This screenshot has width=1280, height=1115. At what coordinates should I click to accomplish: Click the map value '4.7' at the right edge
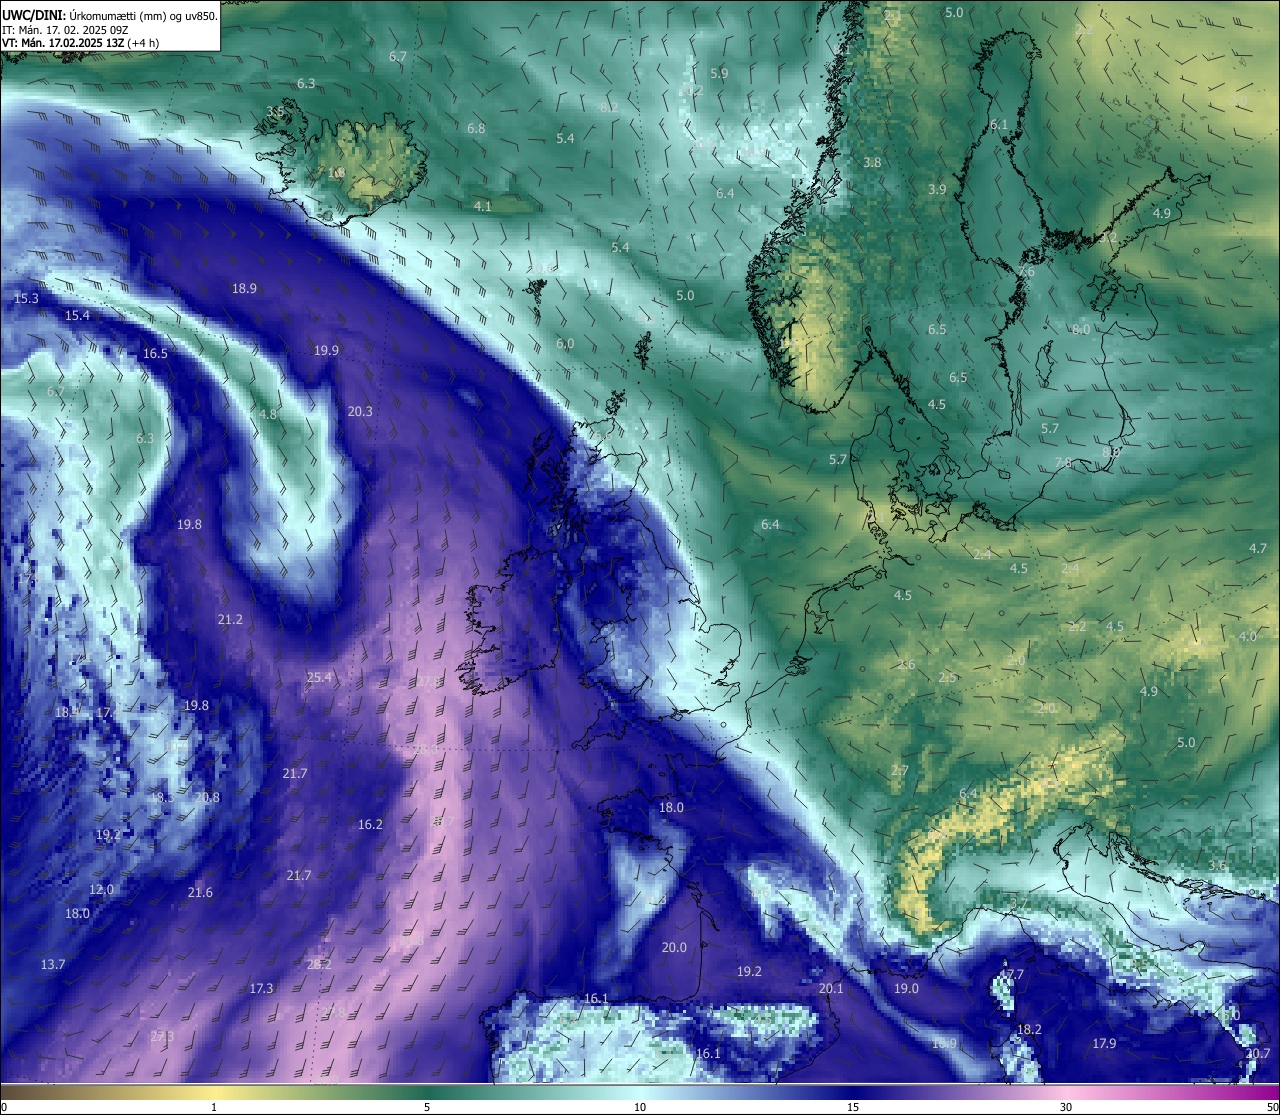click(x=1258, y=548)
